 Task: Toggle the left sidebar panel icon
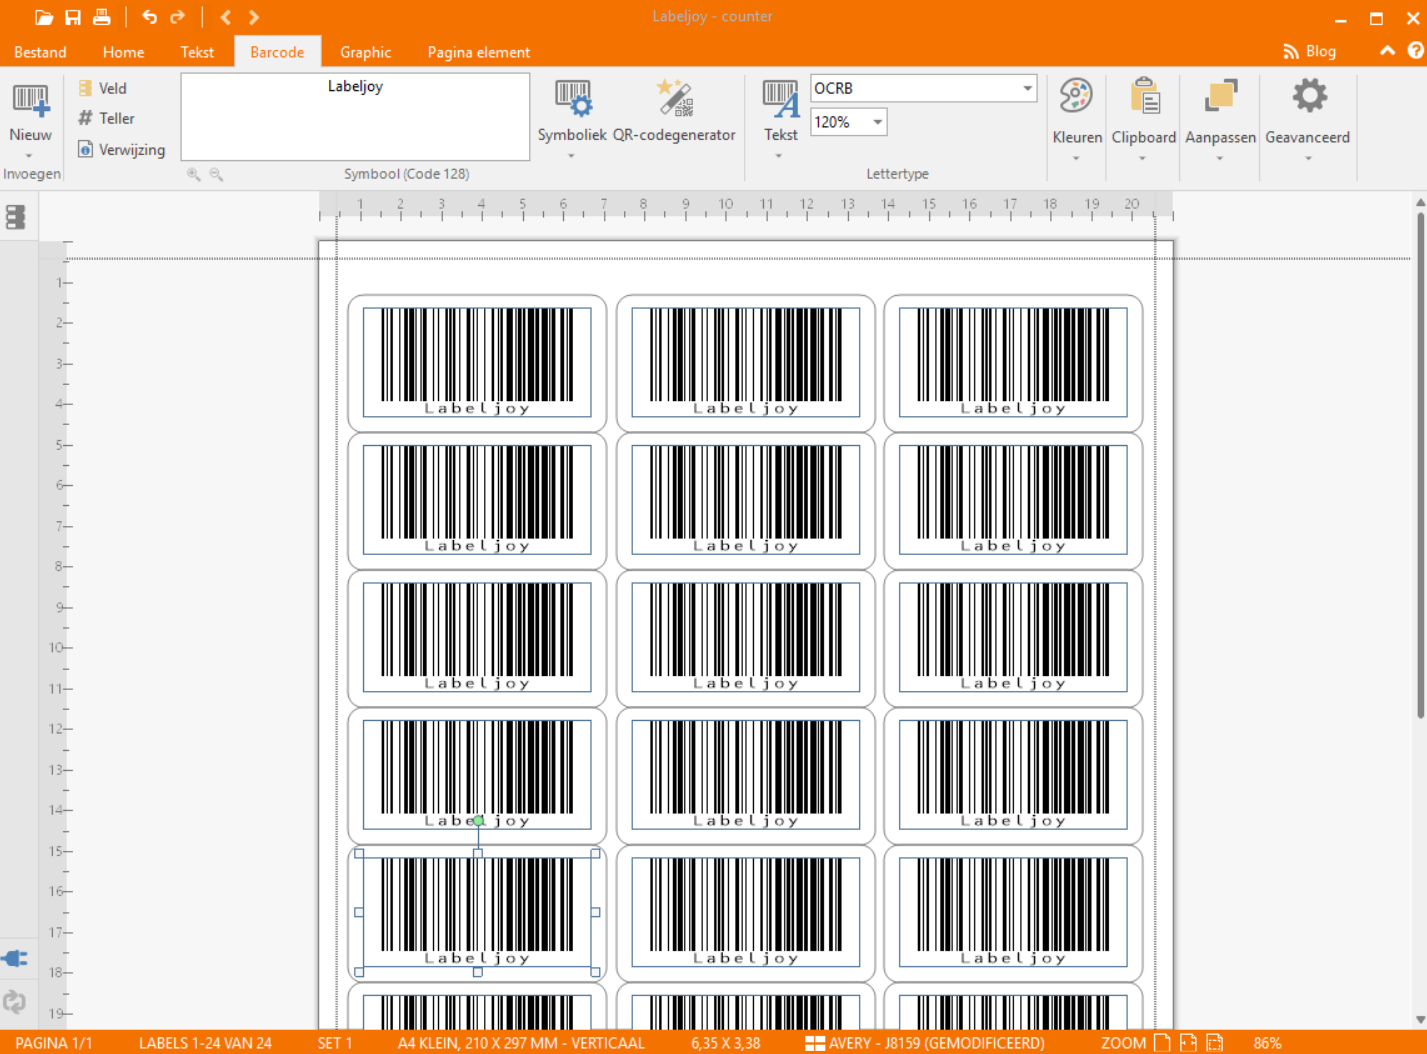[15, 217]
